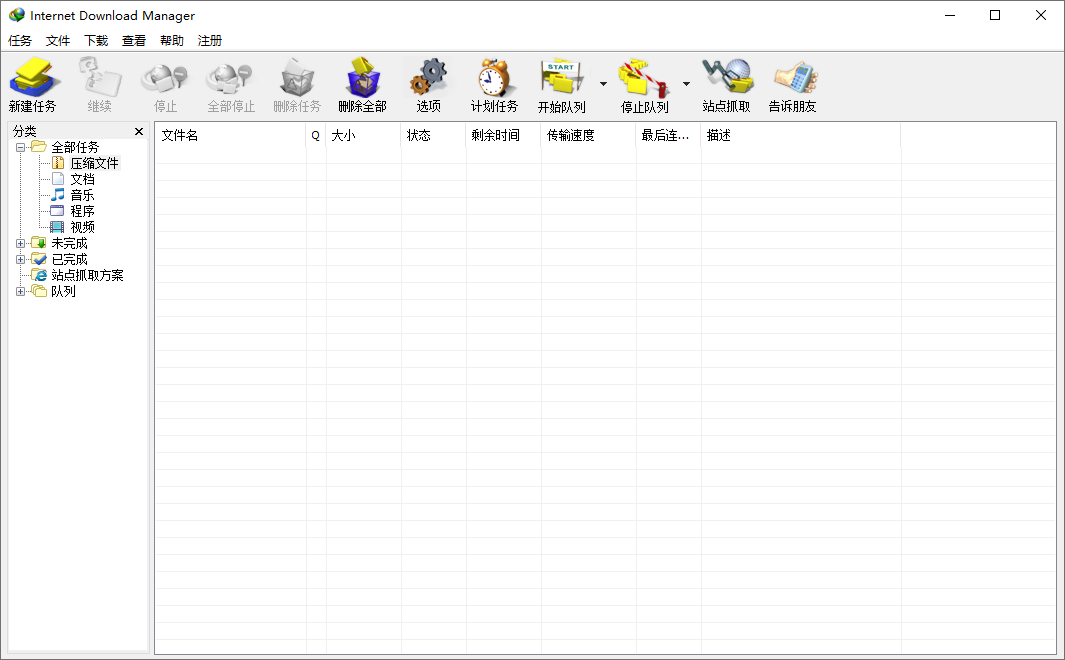Select 程序 category
The image size is (1065, 660).
tap(82, 211)
